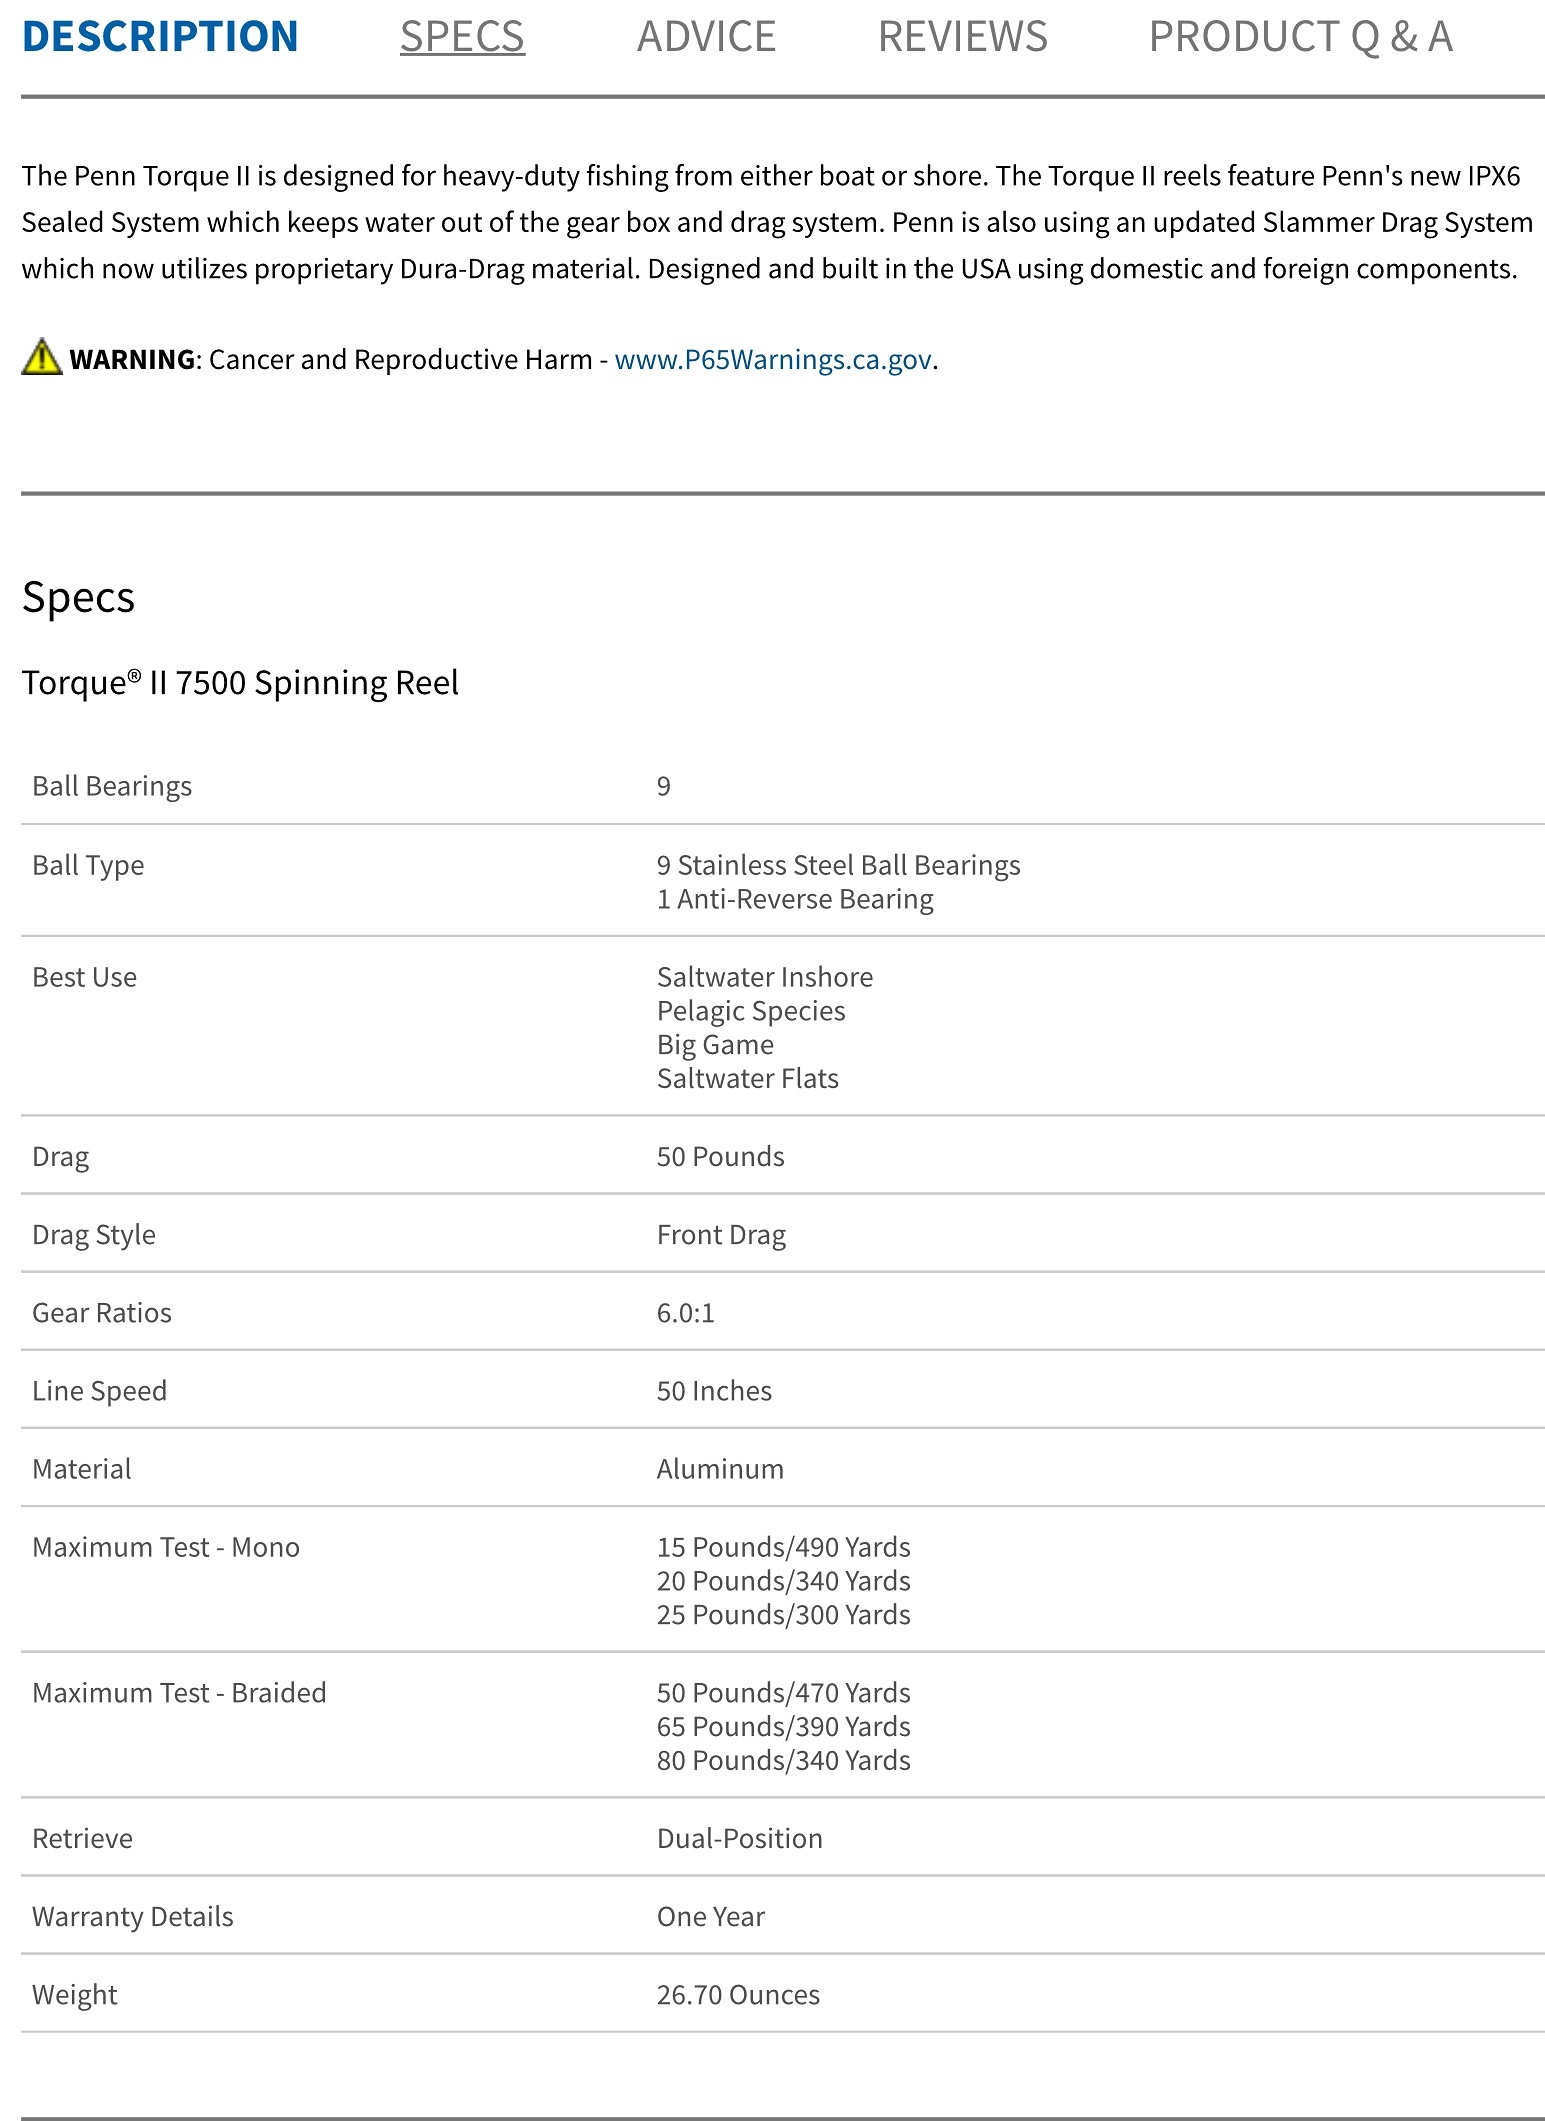The height and width of the screenshot is (2121, 1545).
Task: Select '9 Stainless Steel Ball Bearings' text
Action: [838, 865]
